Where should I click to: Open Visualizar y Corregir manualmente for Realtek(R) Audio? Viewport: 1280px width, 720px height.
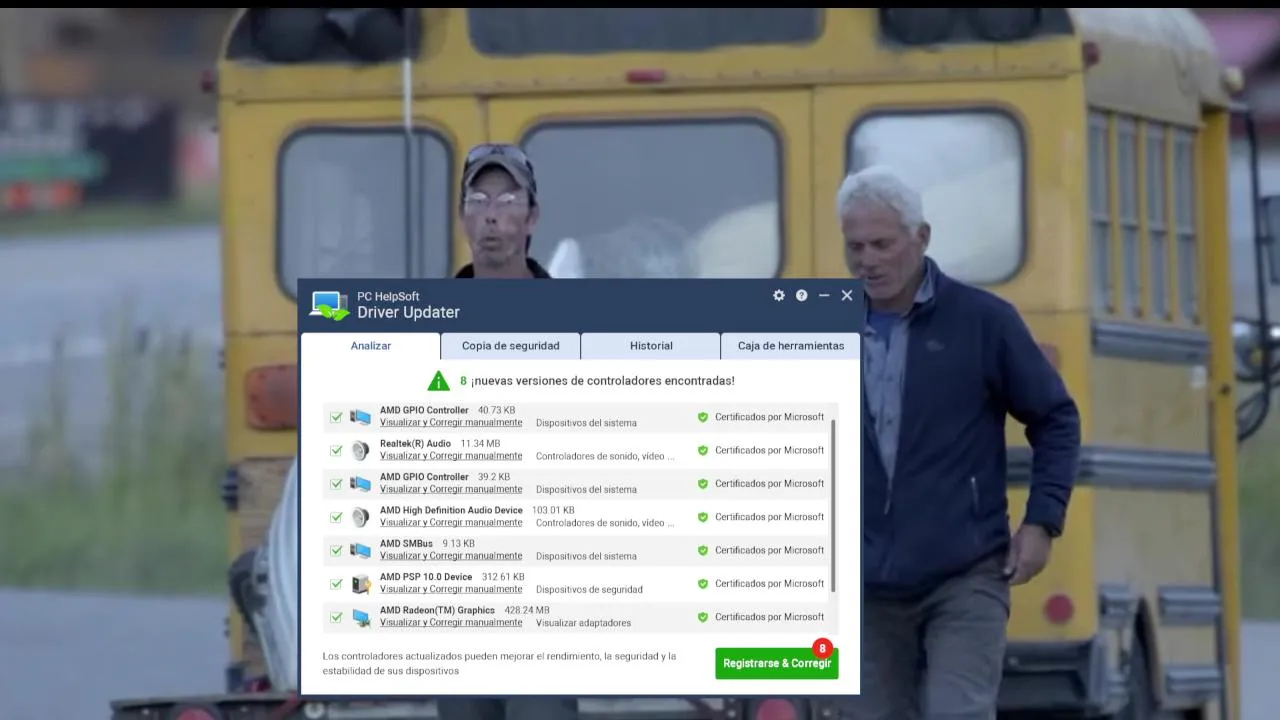(451, 456)
